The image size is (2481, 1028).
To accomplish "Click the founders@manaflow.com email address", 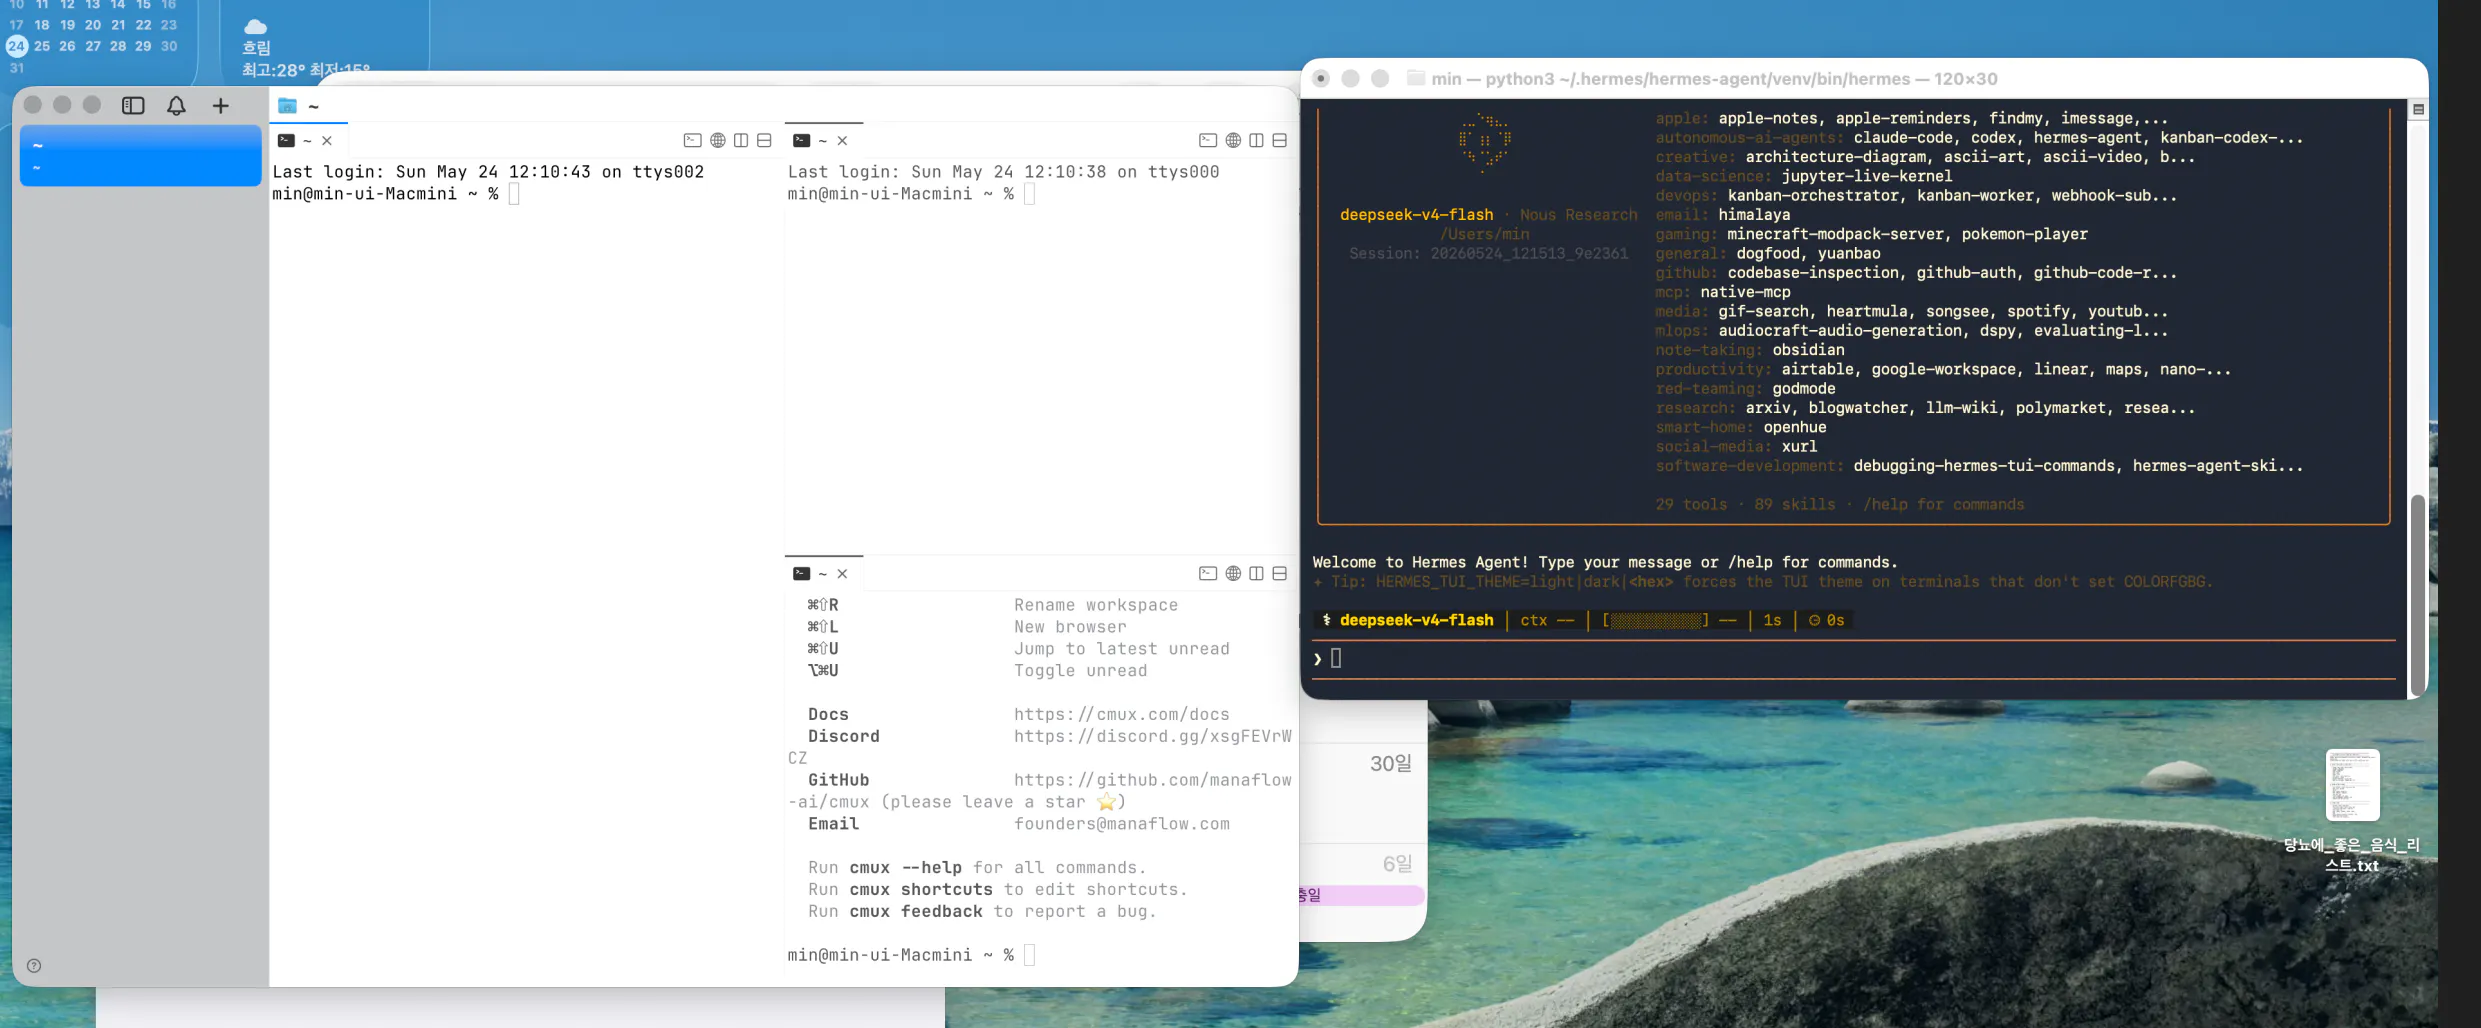I will click(x=1121, y=824).
